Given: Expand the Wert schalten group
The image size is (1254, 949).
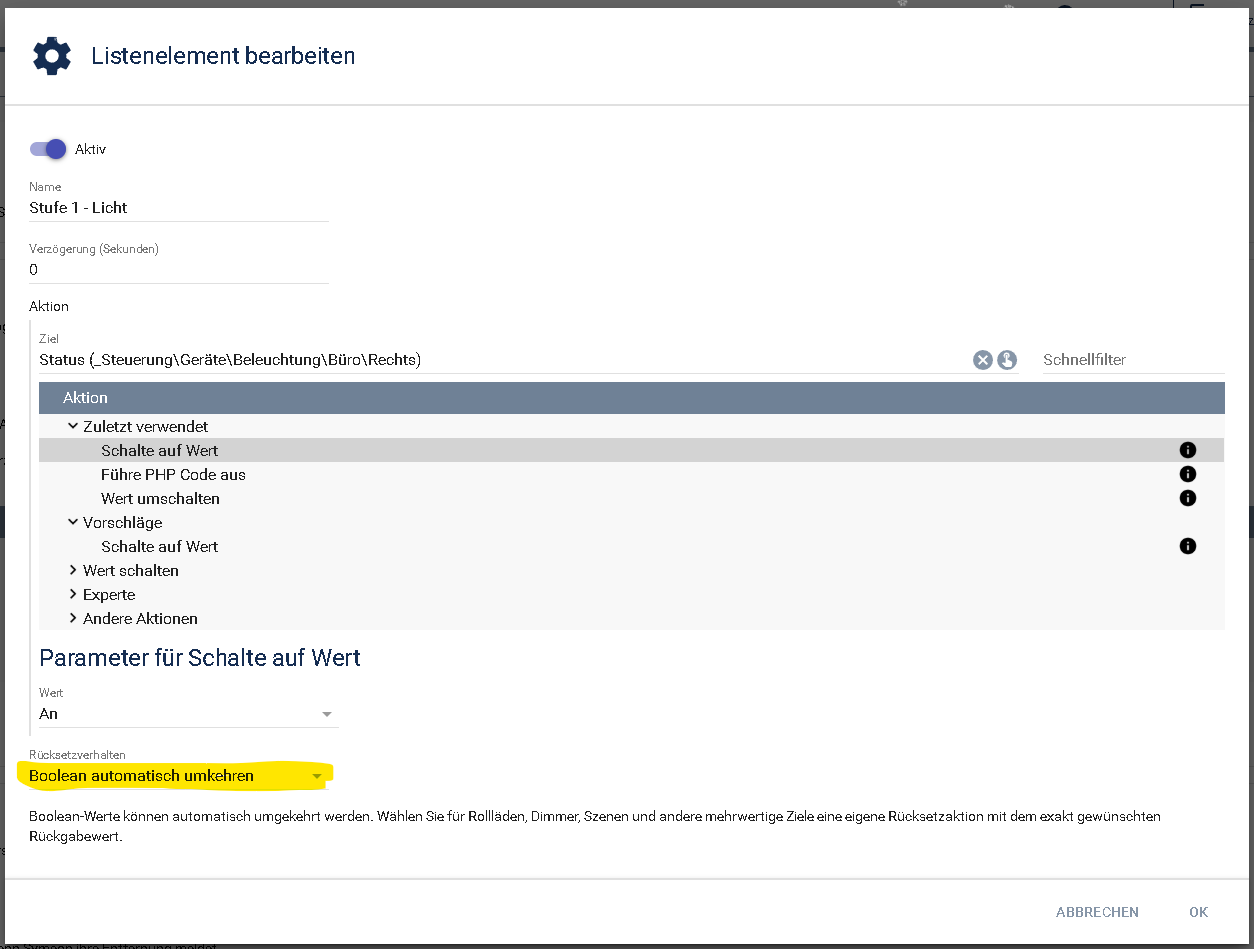Looking at the screenshot, I should (x=73, y=570).
